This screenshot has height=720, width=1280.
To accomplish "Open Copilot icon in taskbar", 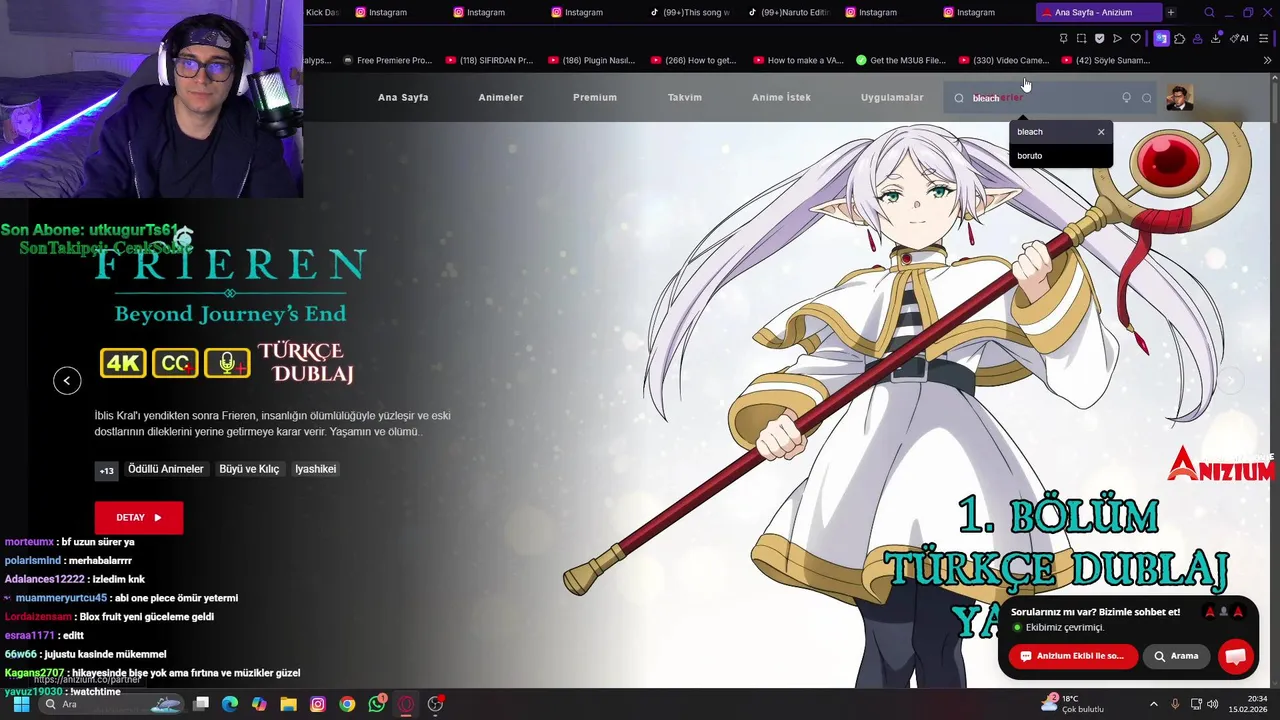I will (259, 704).
